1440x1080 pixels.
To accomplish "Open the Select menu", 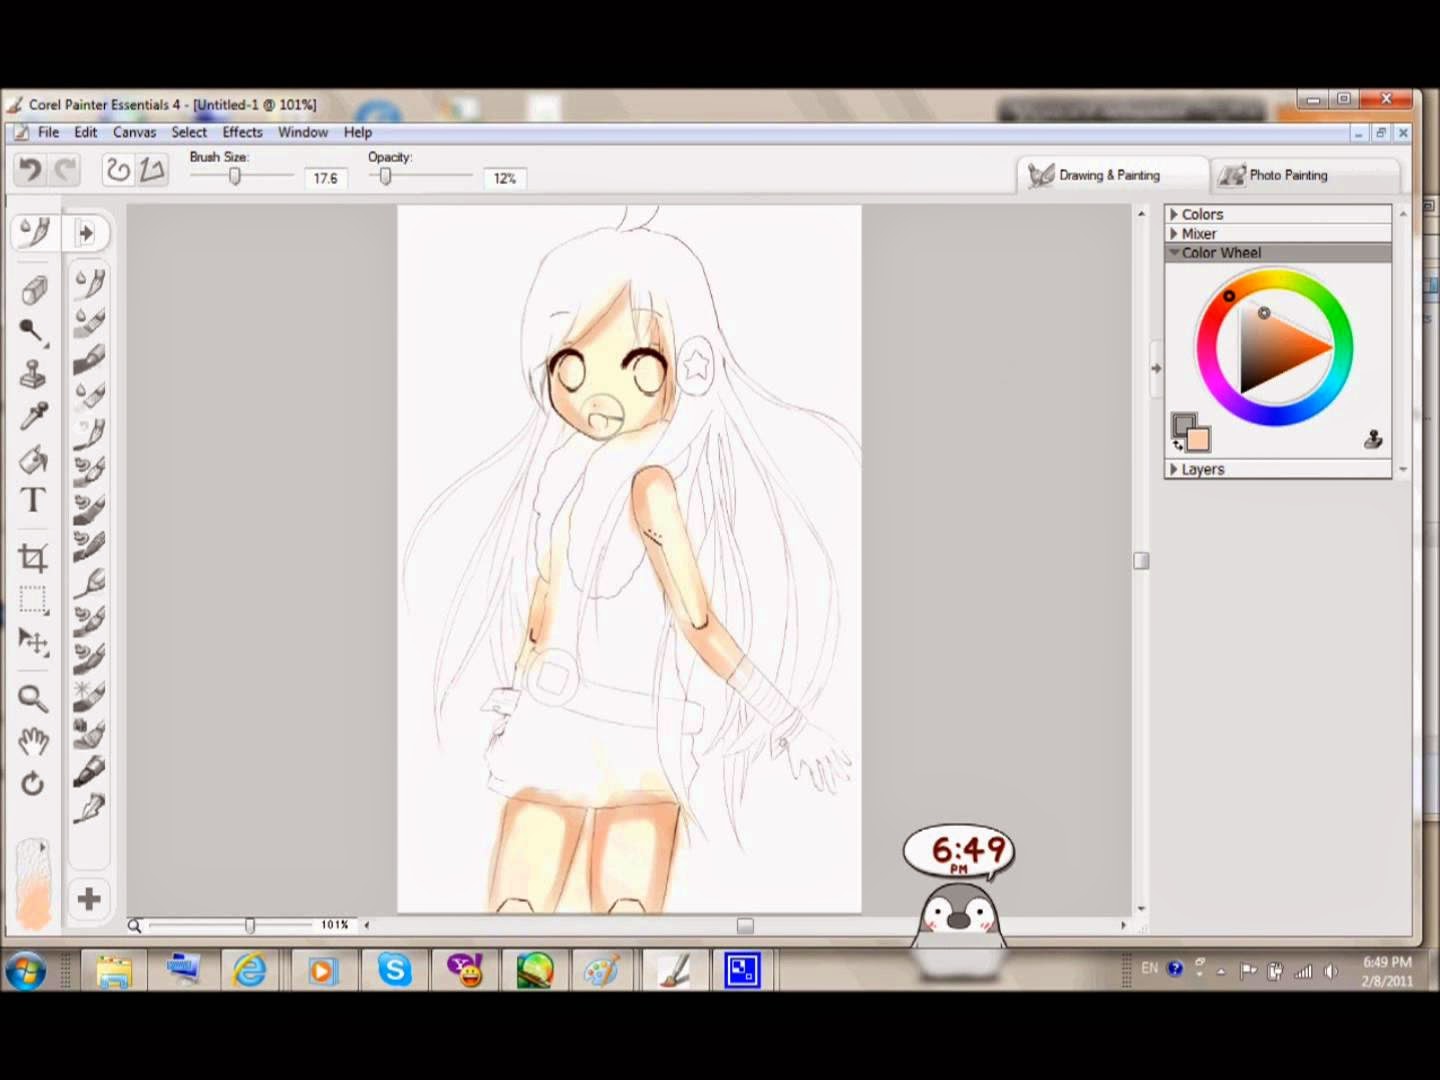I will [x=189, y=132].
